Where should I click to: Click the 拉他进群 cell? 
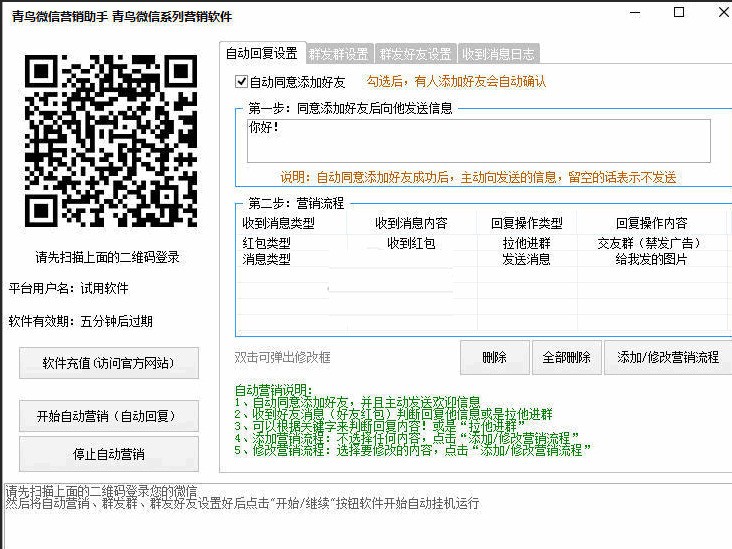[527, 243]
